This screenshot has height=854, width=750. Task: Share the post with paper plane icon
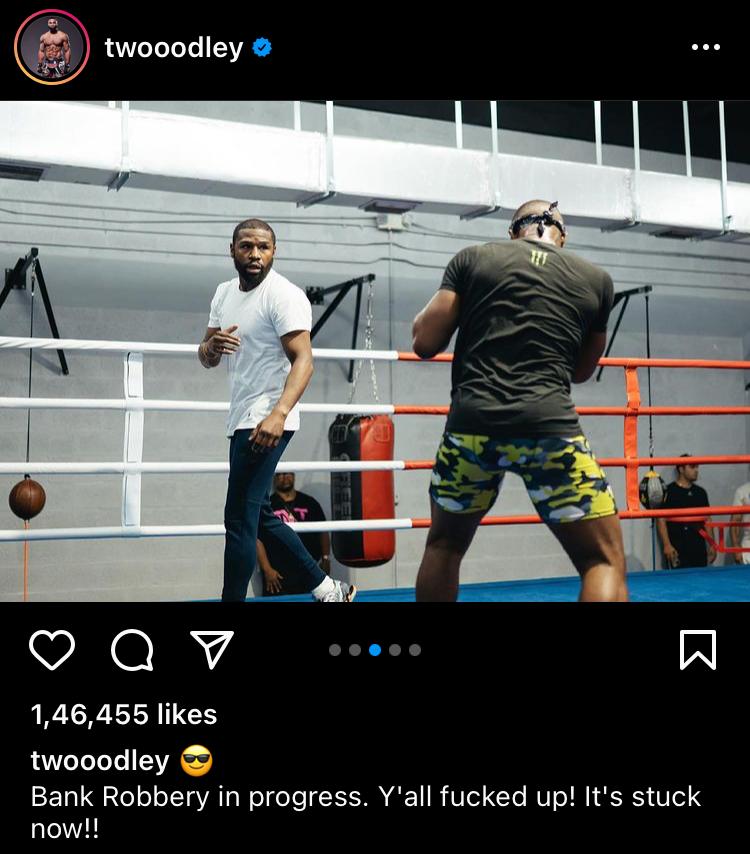coord(212,649)
